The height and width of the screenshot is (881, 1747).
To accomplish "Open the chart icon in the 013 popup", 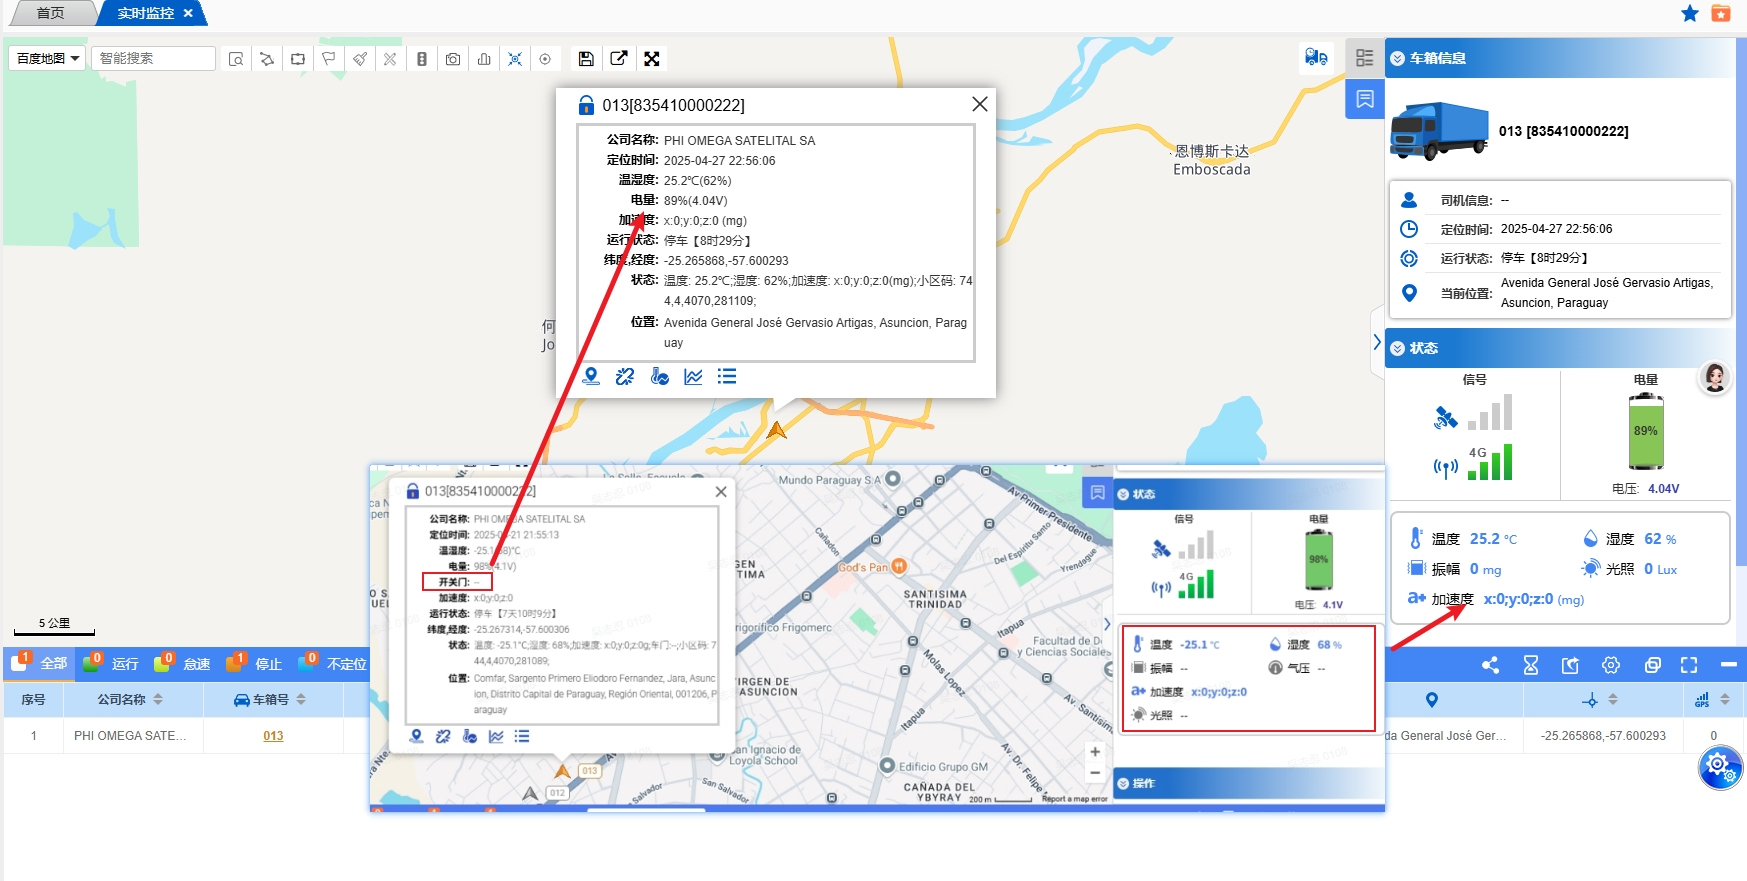I will pos(693,377).
